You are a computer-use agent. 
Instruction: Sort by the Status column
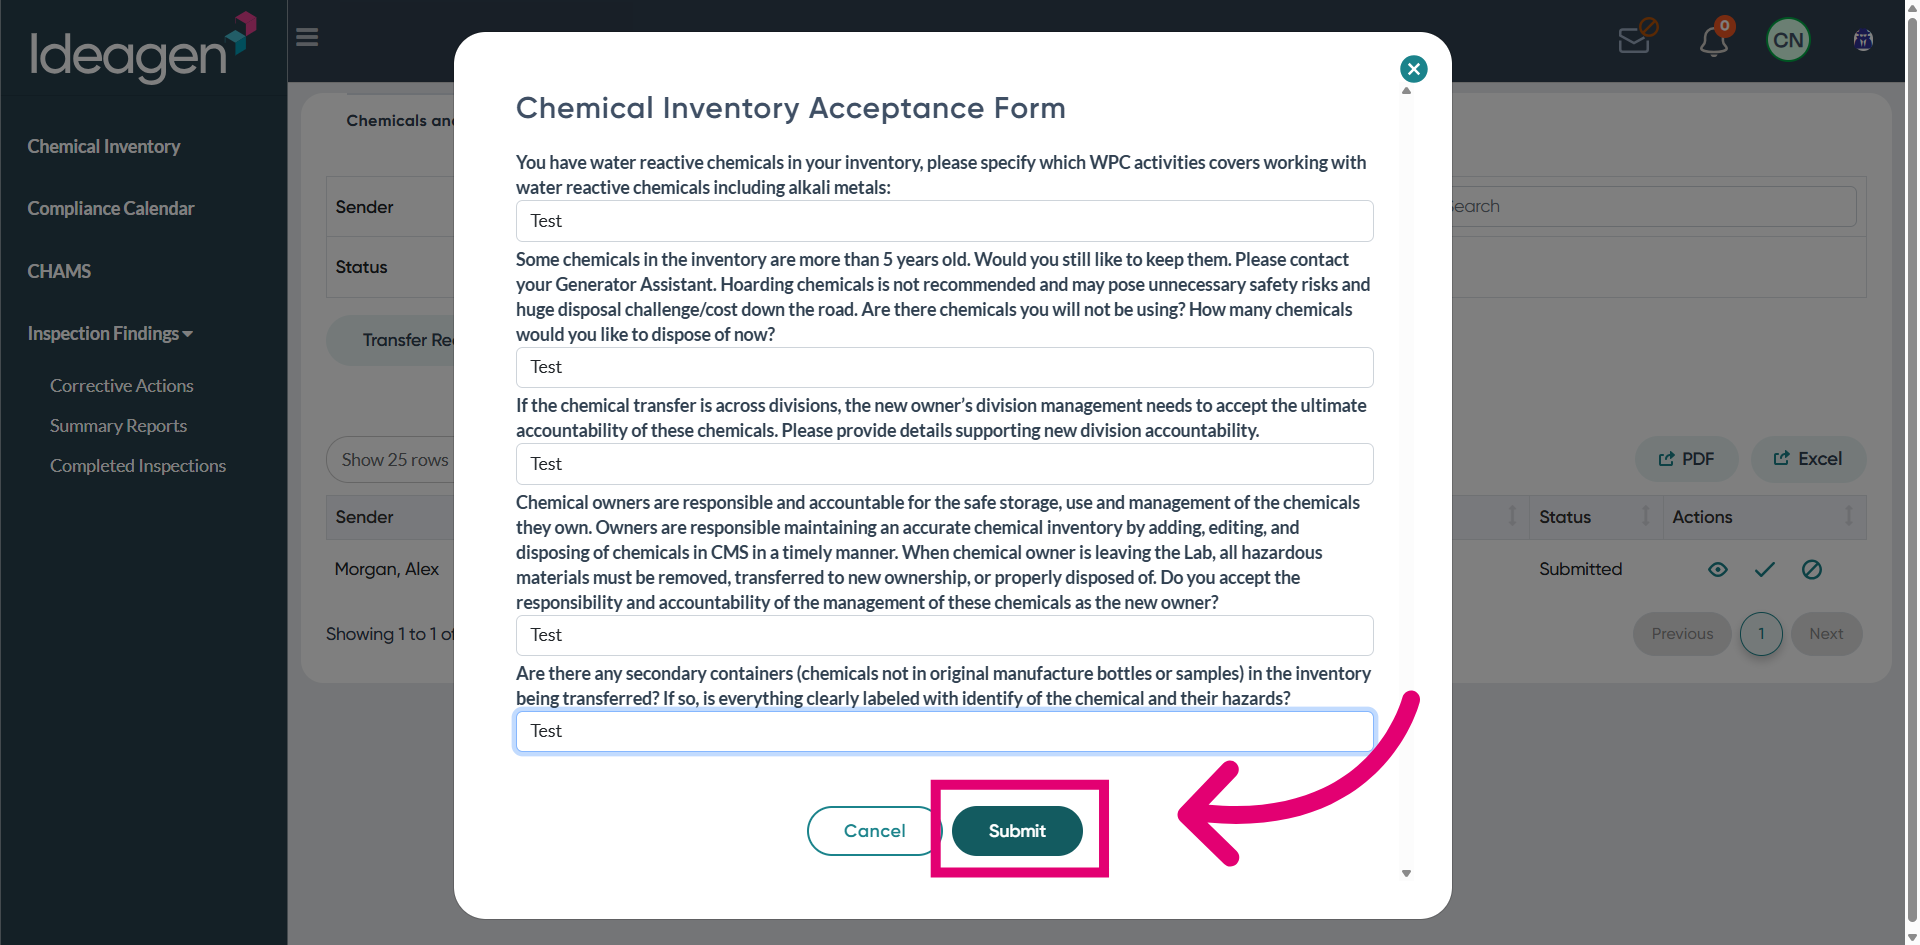click(x=1594, y=517)
